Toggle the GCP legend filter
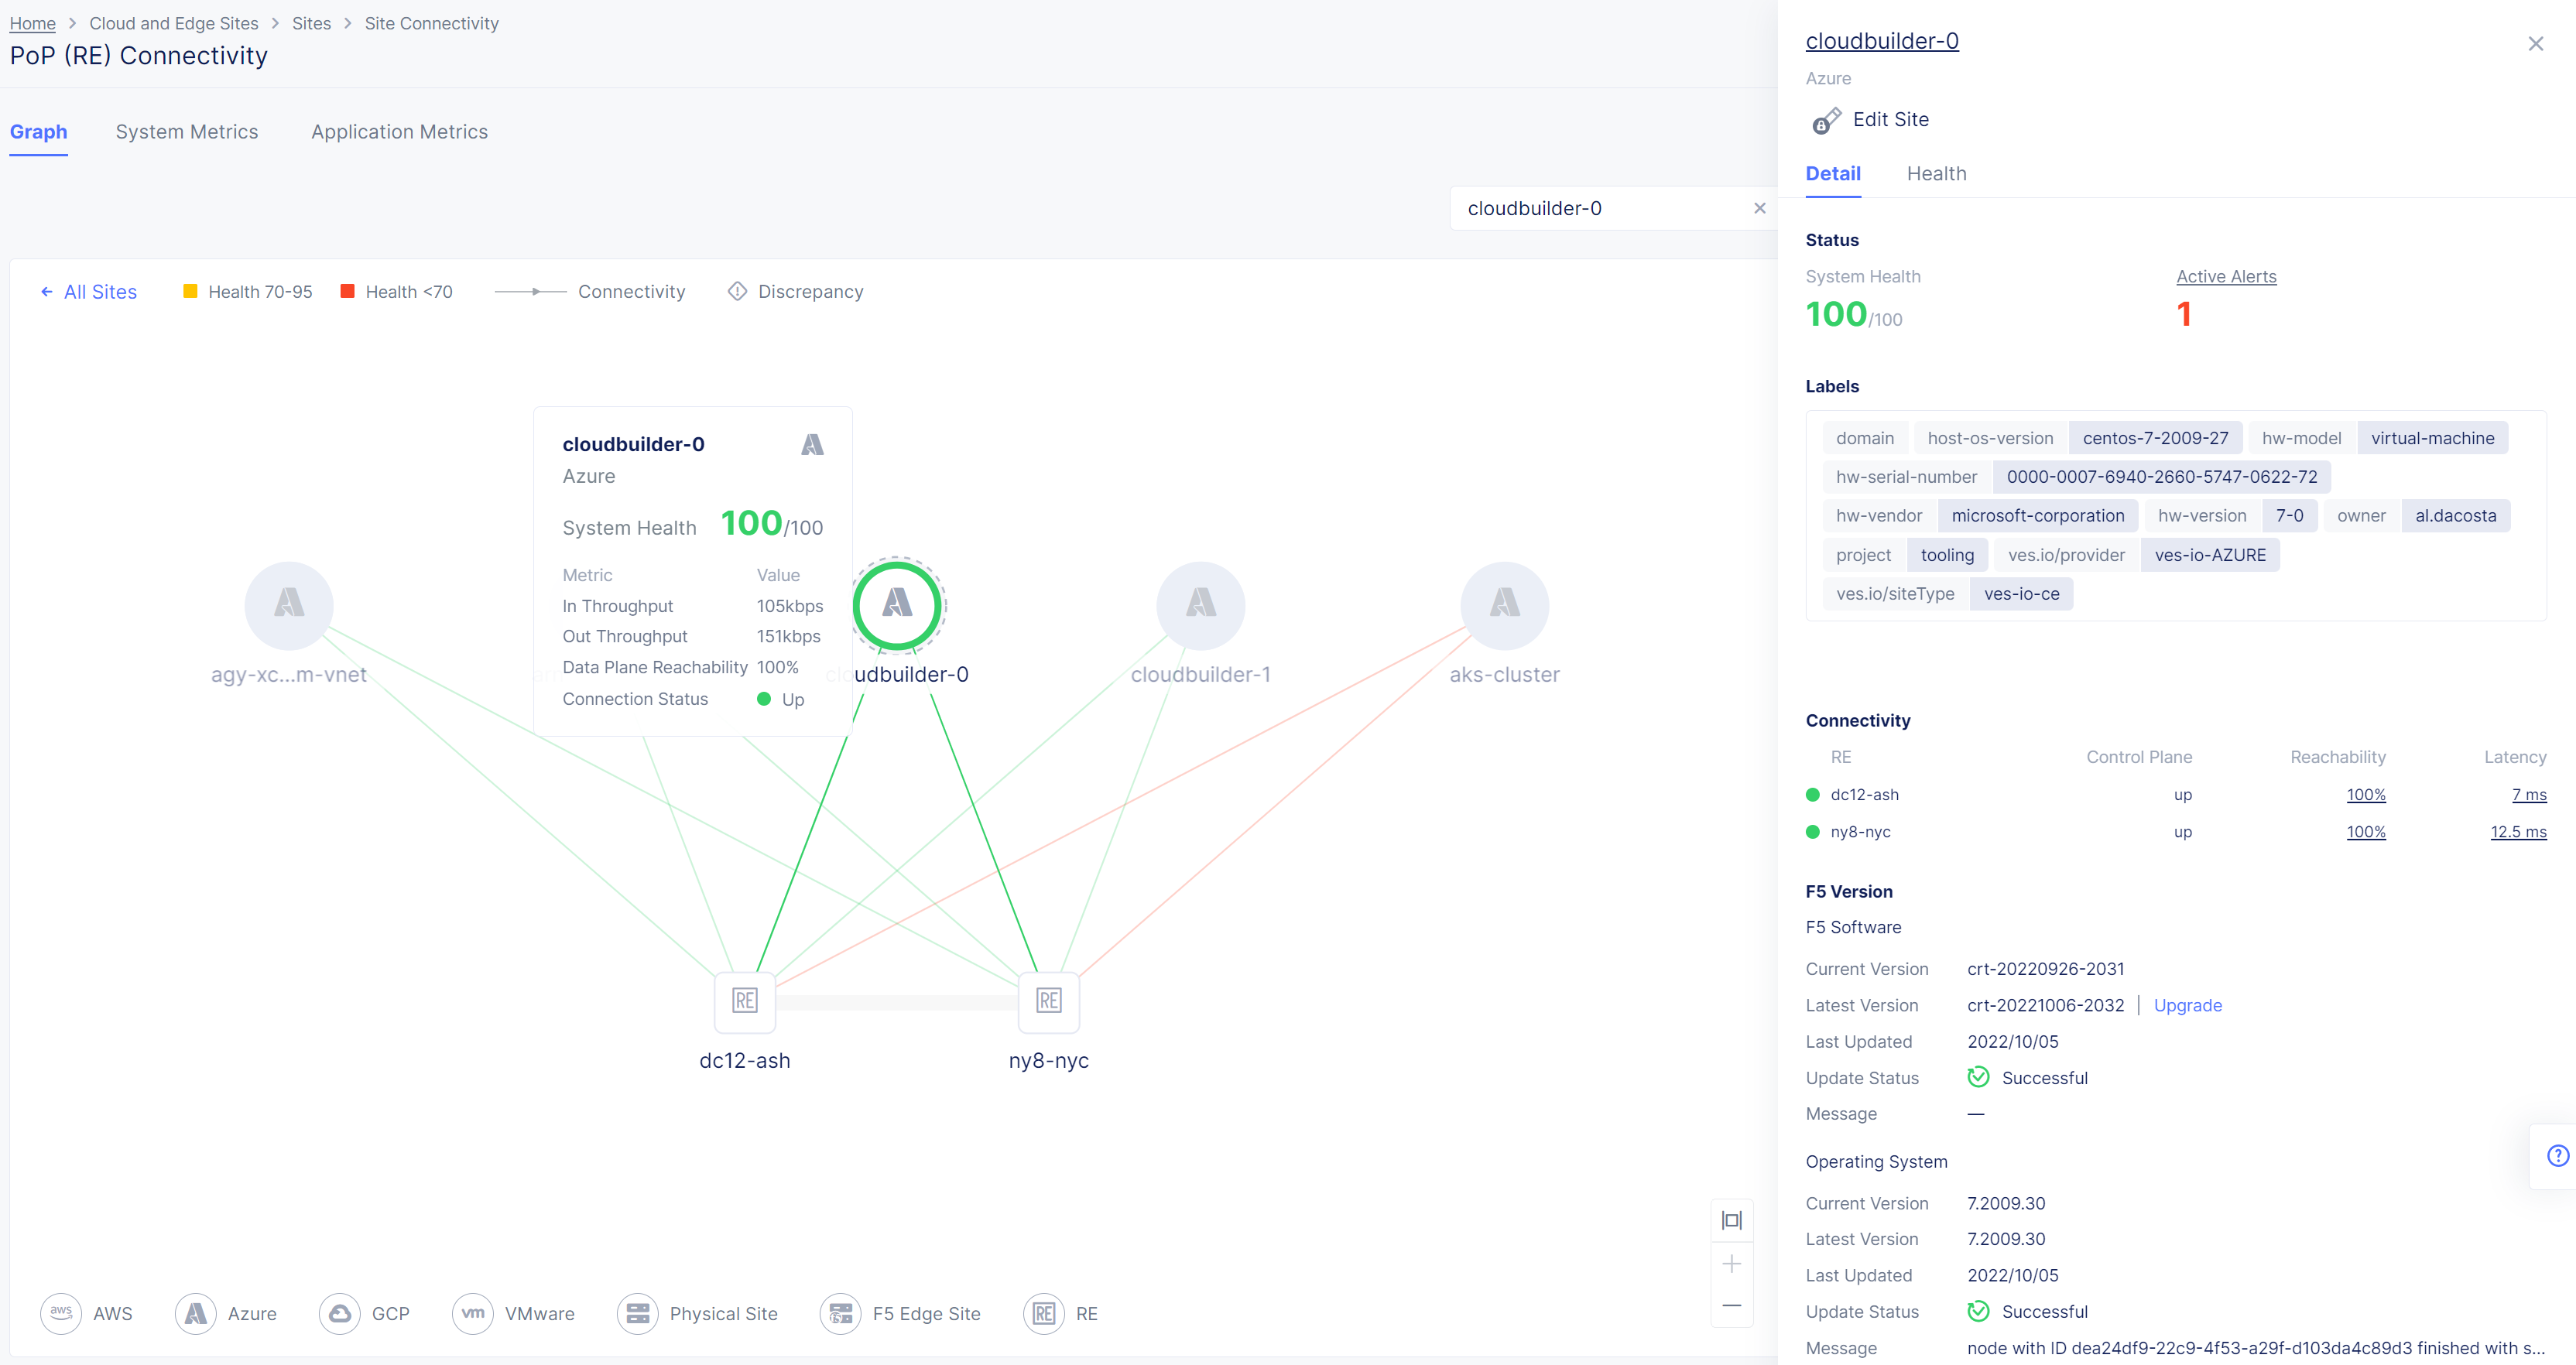Viewport: 2576px width, 1365px height. coord(364,1314)
